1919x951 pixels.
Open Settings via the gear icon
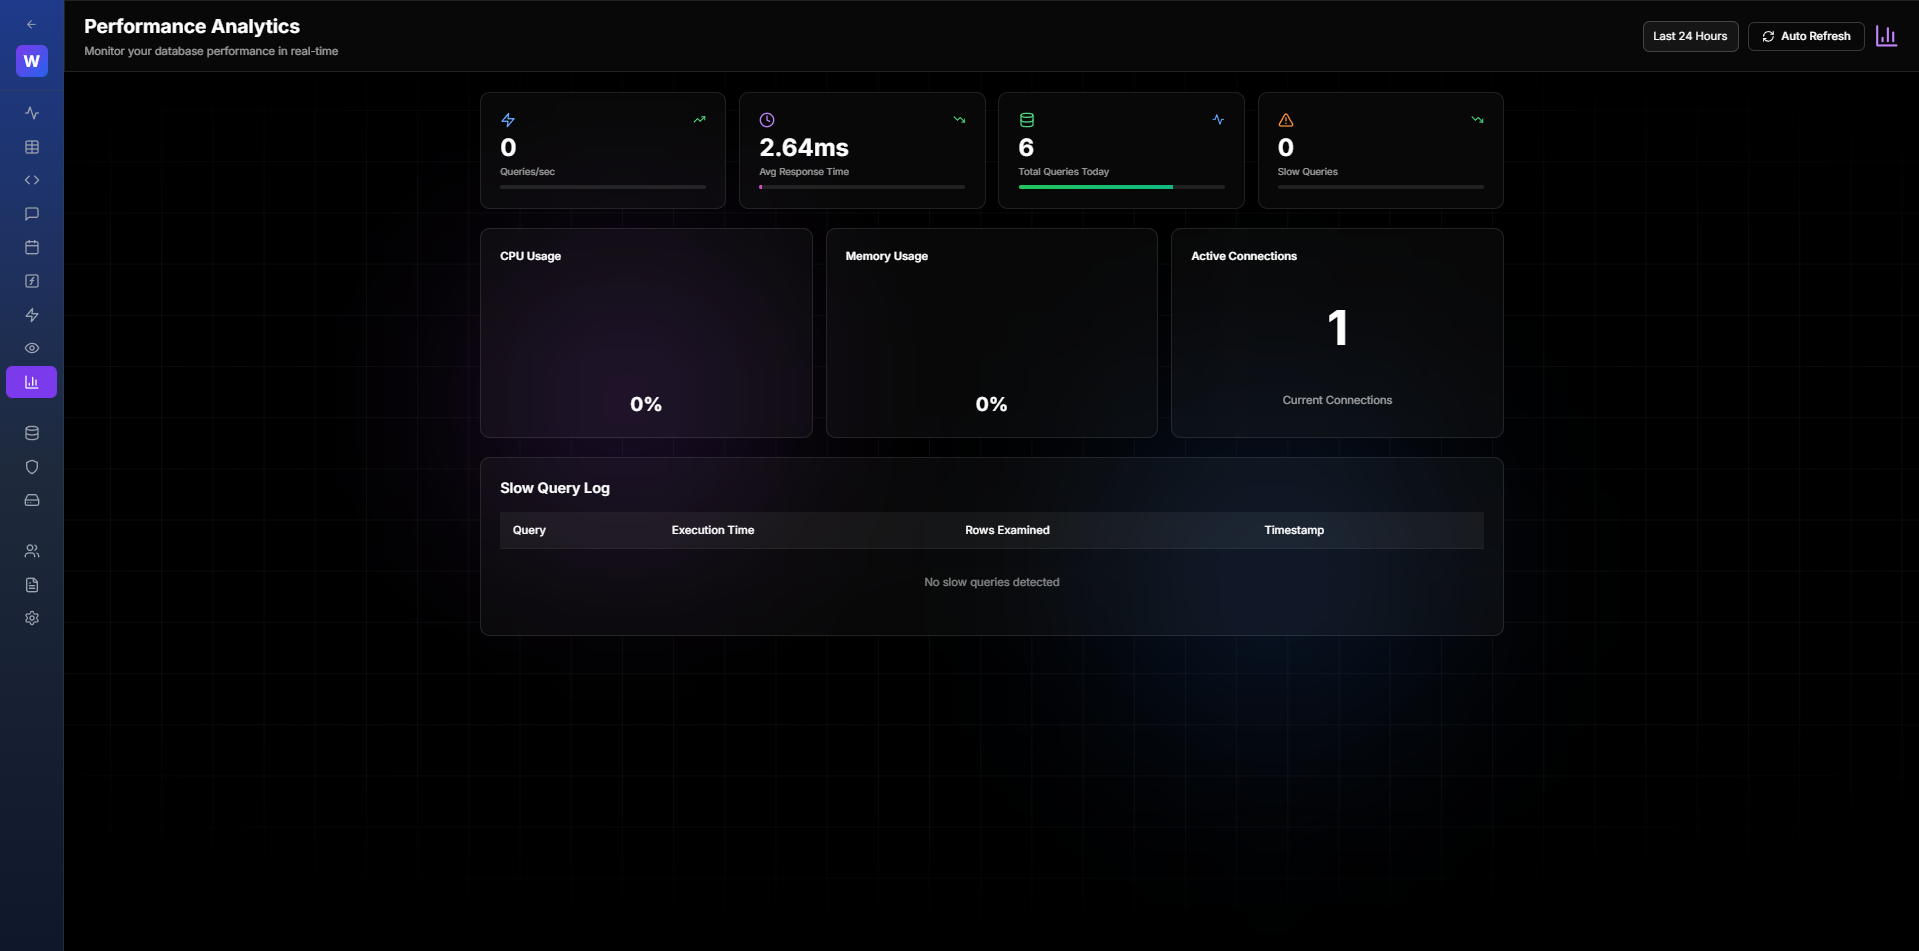(32, 618)
